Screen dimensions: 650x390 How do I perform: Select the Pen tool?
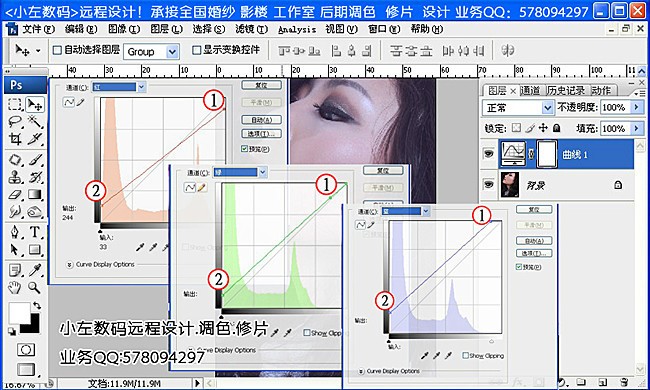tap(15, 231)
